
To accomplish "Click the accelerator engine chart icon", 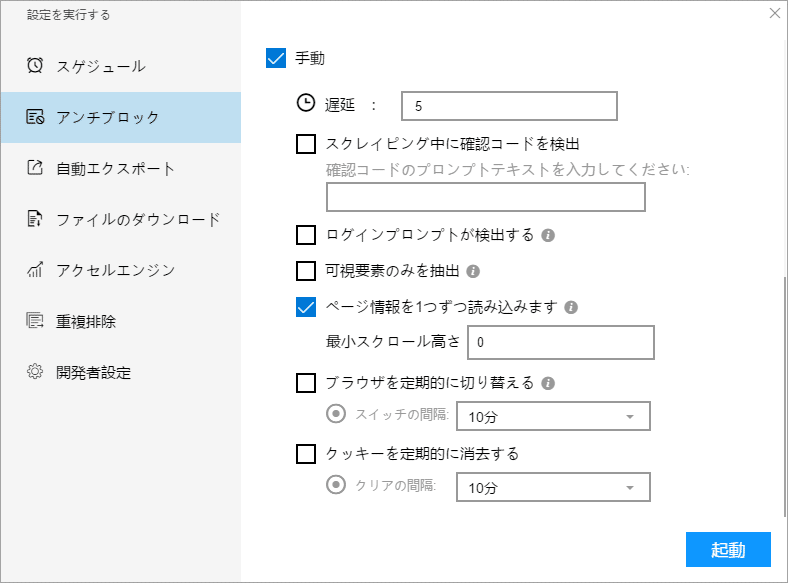I will (35, 270).
